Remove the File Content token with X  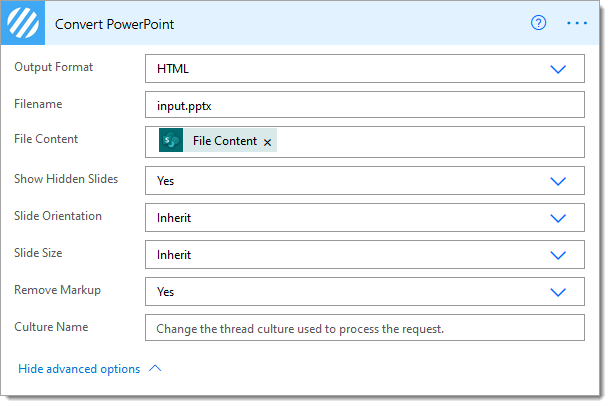click(267, 142)
